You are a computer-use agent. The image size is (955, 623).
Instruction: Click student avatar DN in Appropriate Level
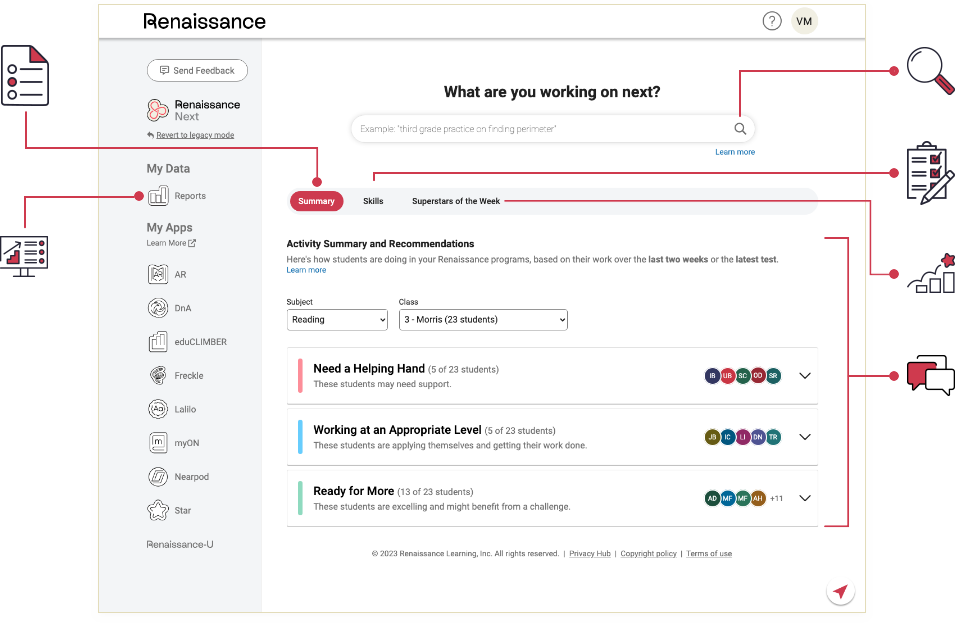point(758,437)
